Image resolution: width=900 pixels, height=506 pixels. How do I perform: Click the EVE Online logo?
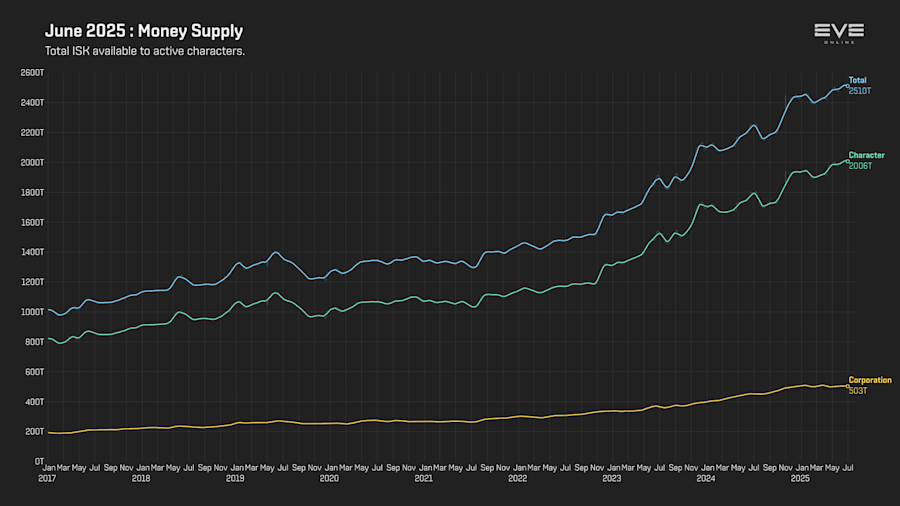(x=839, y=33)
